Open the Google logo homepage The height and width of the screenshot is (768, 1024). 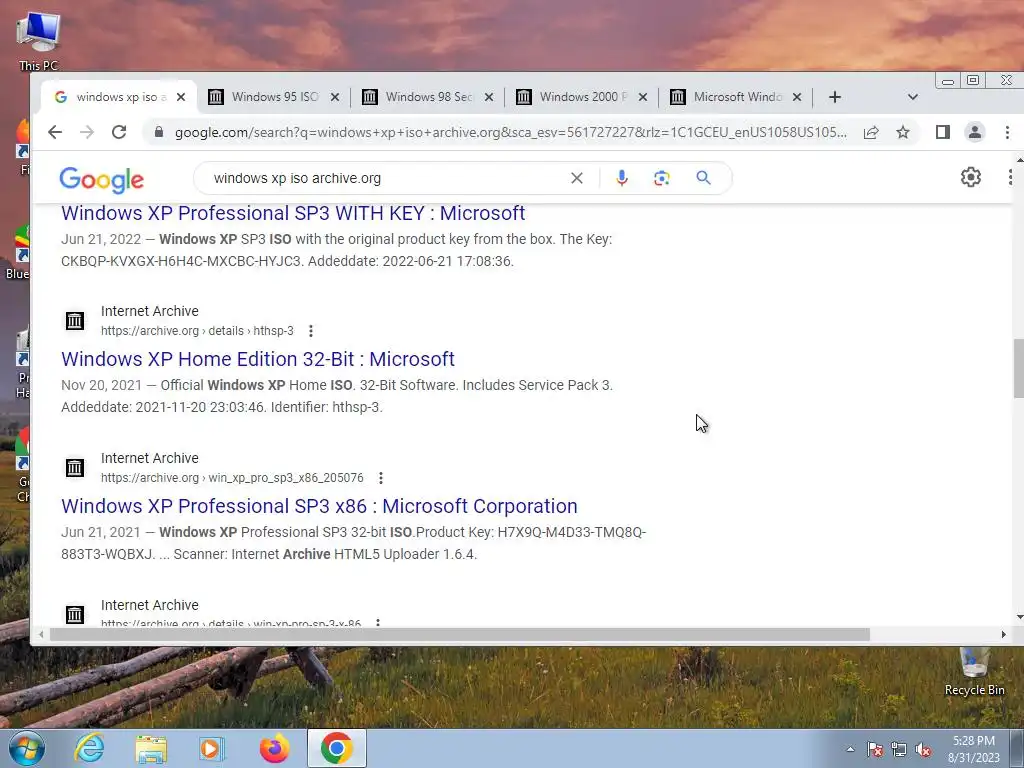101,180
